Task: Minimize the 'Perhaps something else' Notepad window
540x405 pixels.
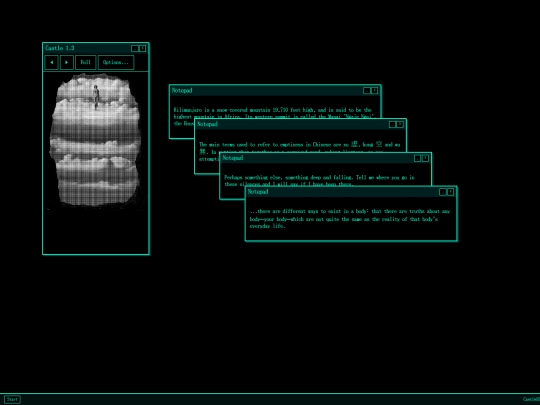Action: (x=417, y=158)
